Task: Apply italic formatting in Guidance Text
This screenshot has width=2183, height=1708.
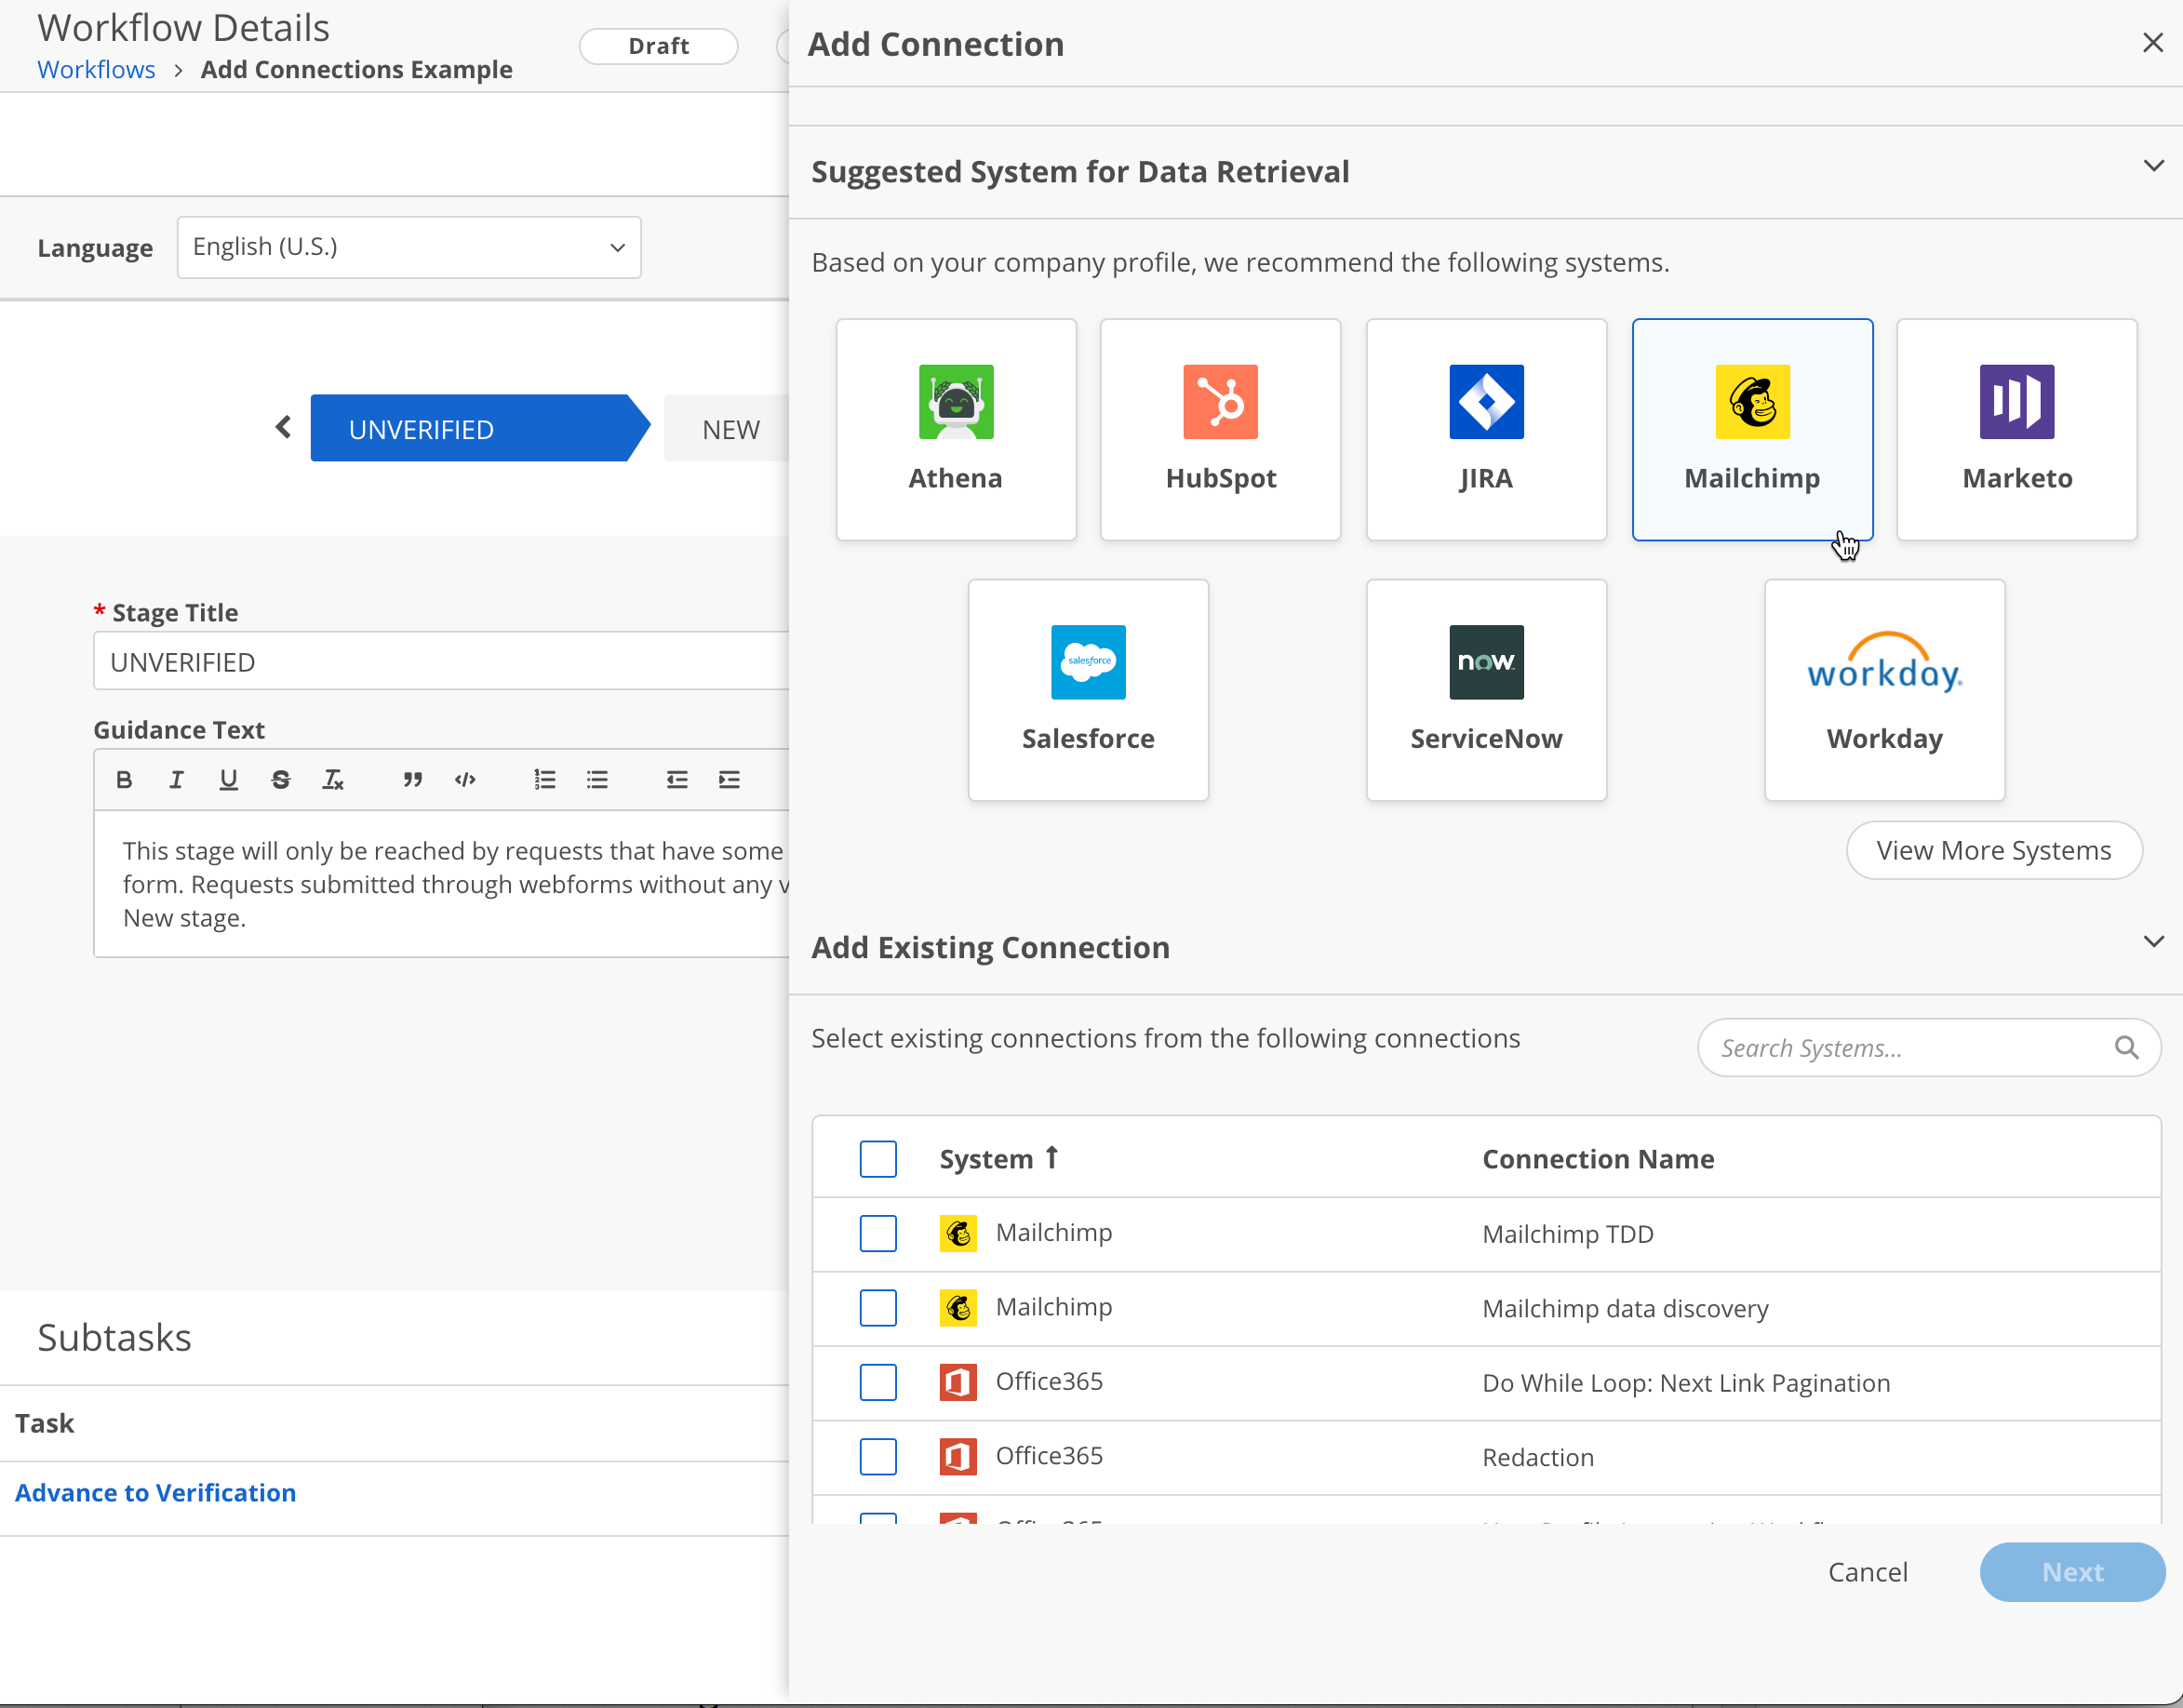Action: pos(176,780)
